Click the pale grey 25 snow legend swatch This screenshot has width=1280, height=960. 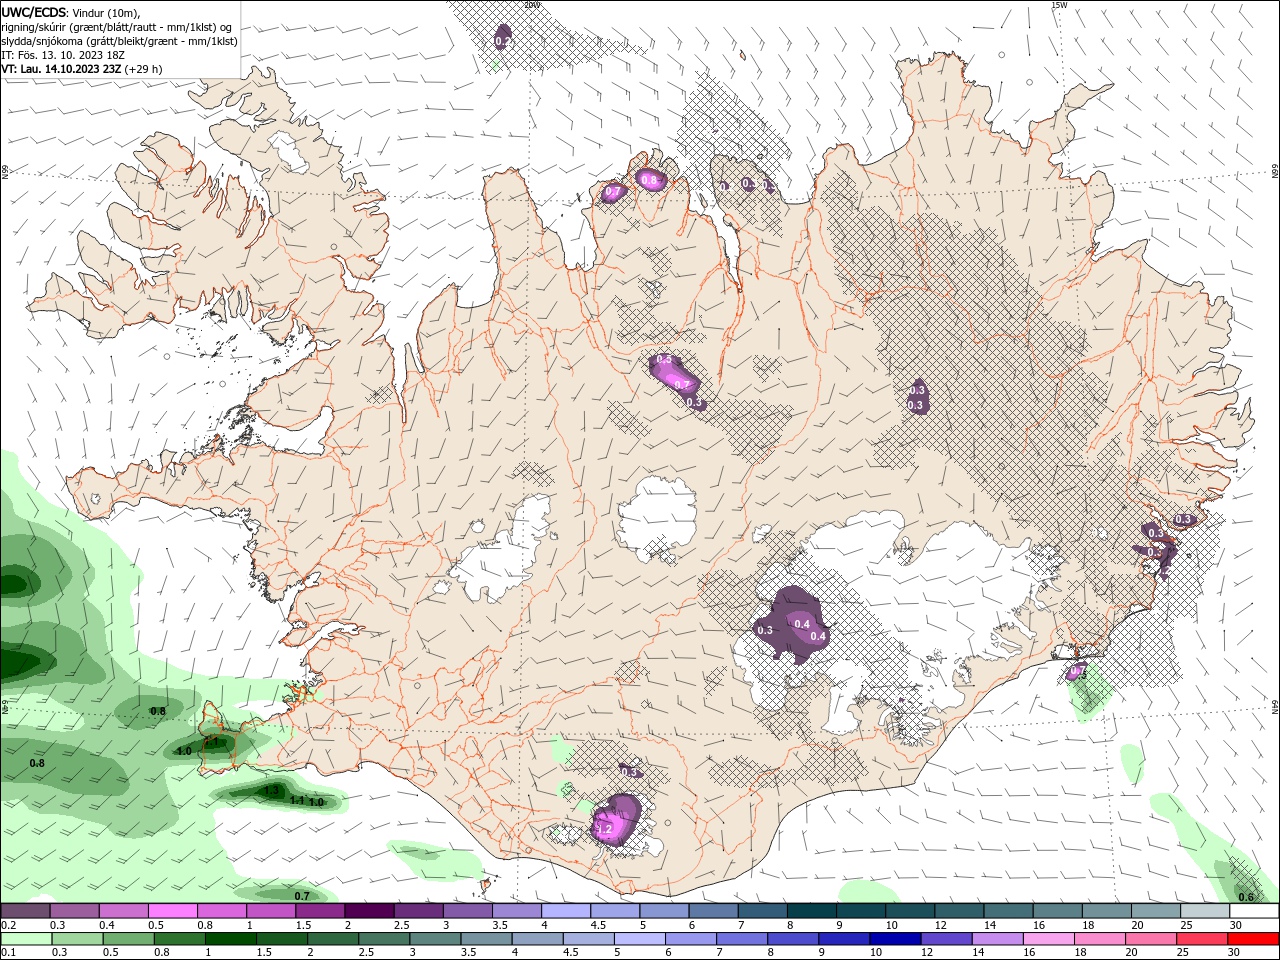[x=1205, y=911]
